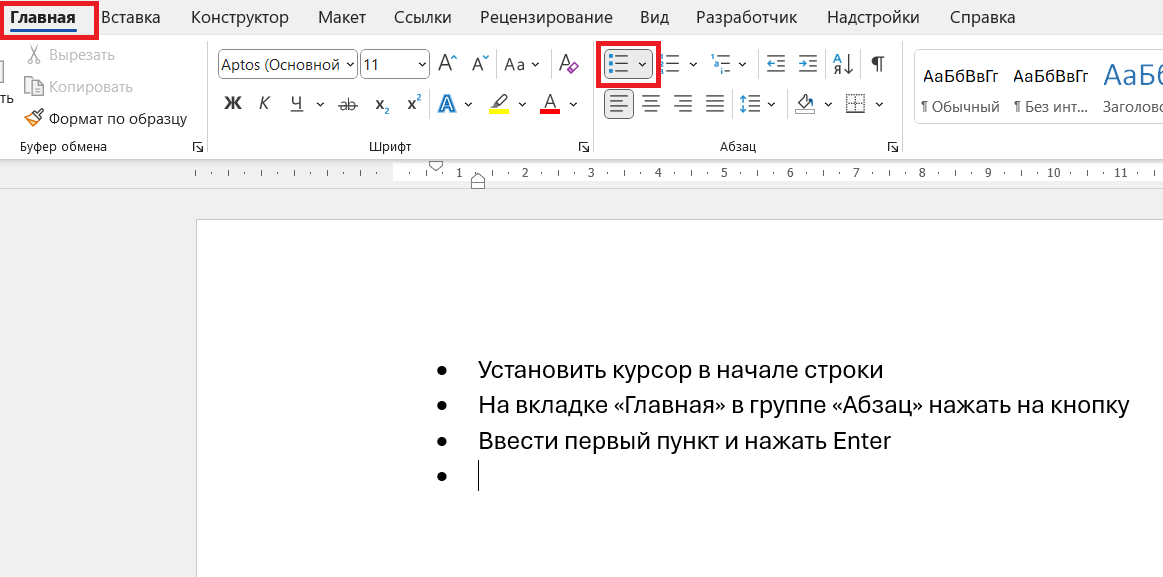The width and height of the screenshot is (1163, 577).
Task: Enable justified text alignment
Action: (x=716, y=103)
